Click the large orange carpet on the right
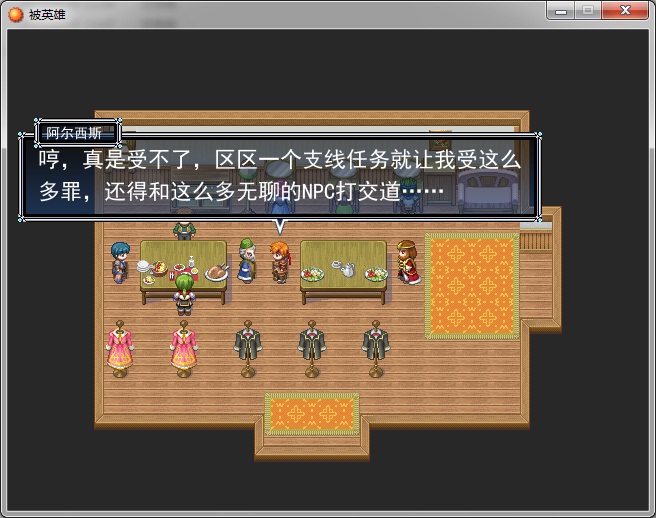Image resolution: width=656 pixels, height=518 pixels. (472, 286)
